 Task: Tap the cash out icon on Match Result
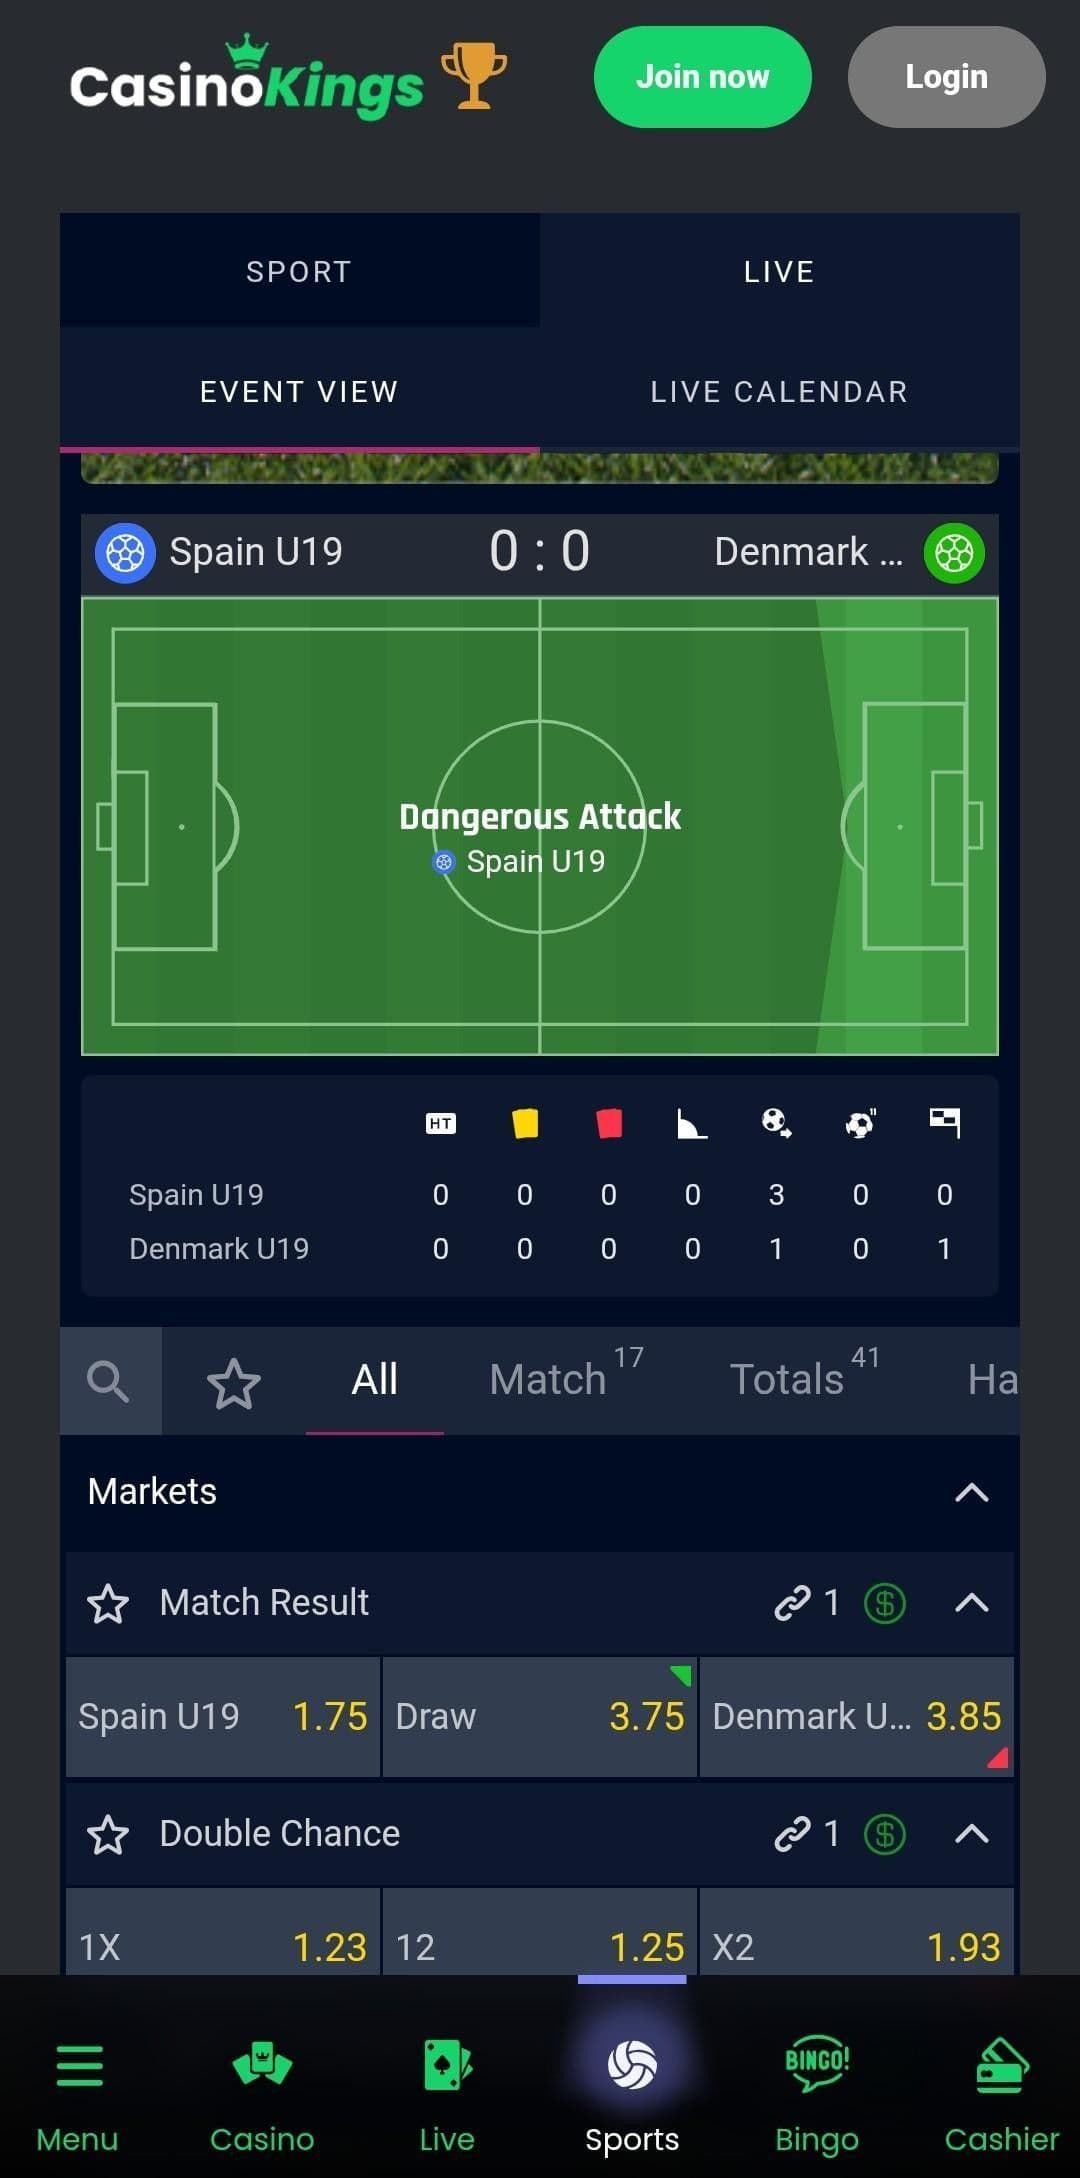884,1603
